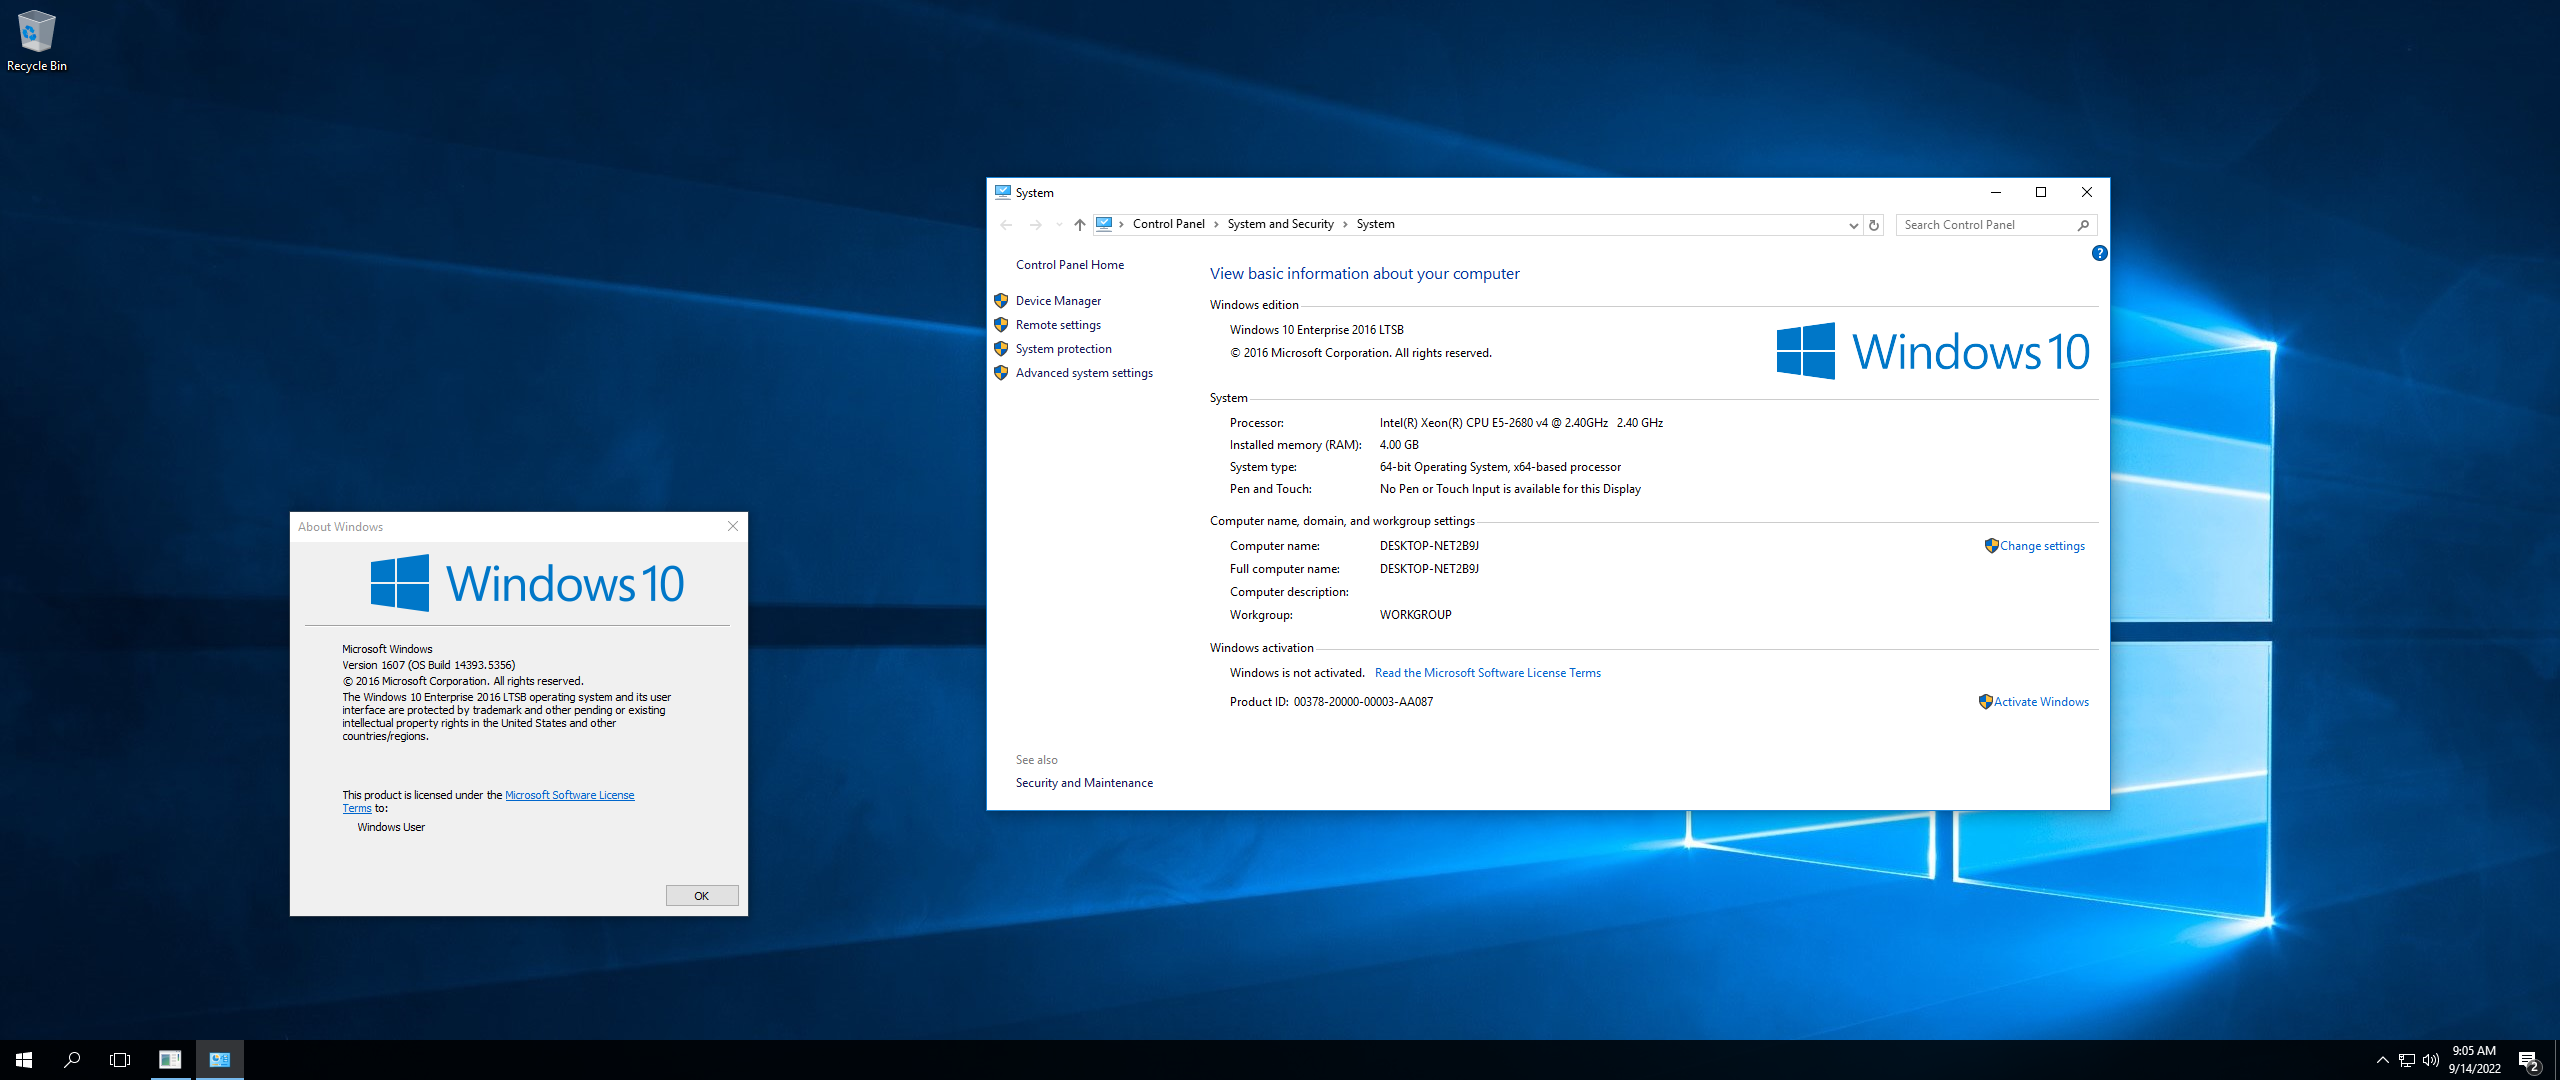Open the Start menu
This screenshot has width=2560, height=1080.
click(x=24, y=1060)
